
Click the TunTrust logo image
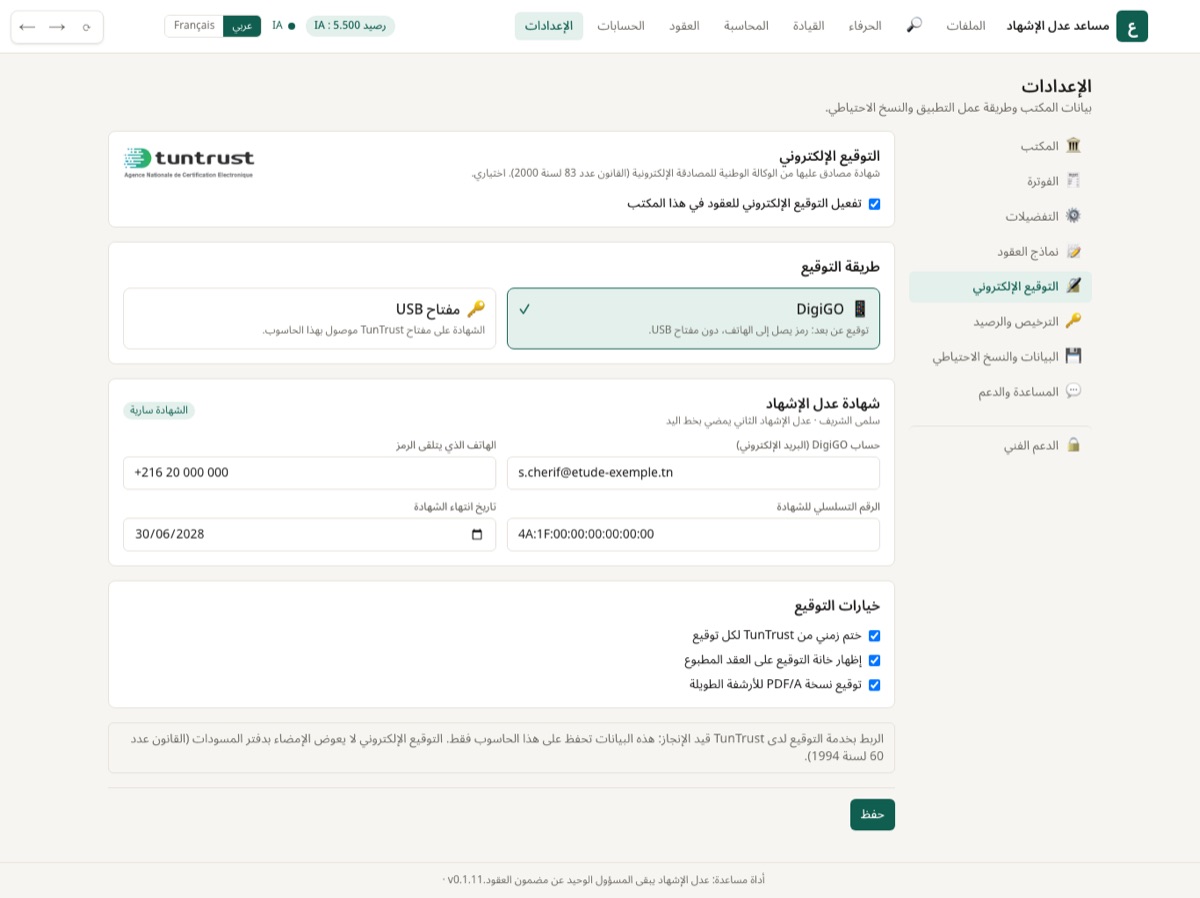coord(189,163)
